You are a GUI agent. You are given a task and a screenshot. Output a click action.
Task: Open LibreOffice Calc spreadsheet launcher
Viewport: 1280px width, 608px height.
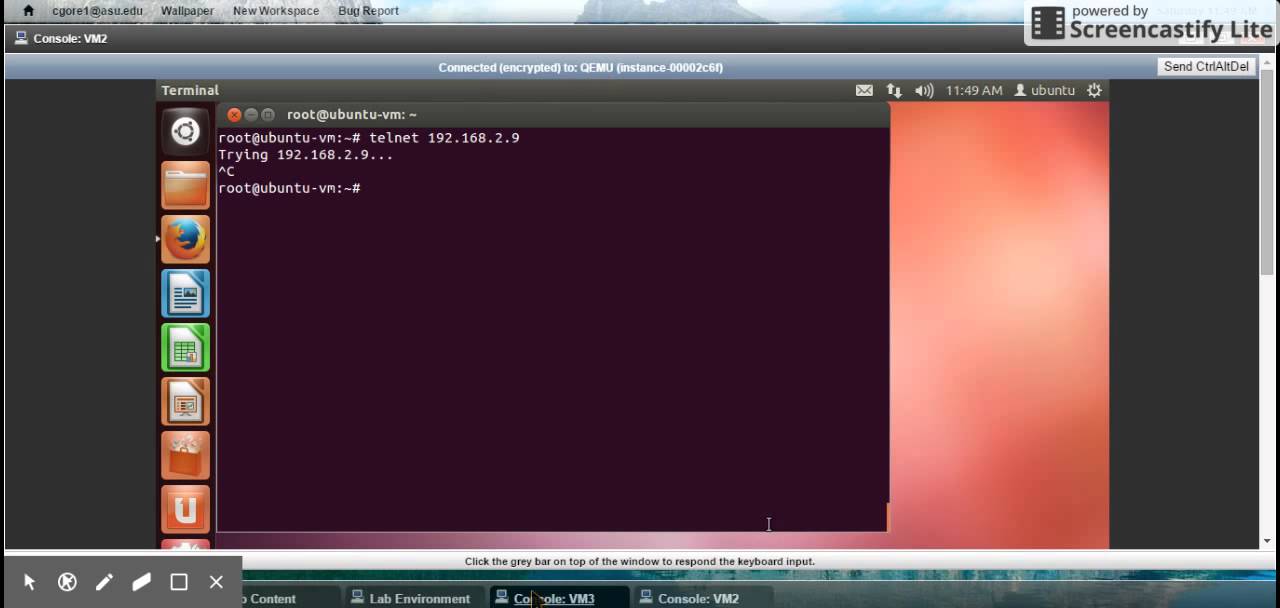(x=185, y=347)
